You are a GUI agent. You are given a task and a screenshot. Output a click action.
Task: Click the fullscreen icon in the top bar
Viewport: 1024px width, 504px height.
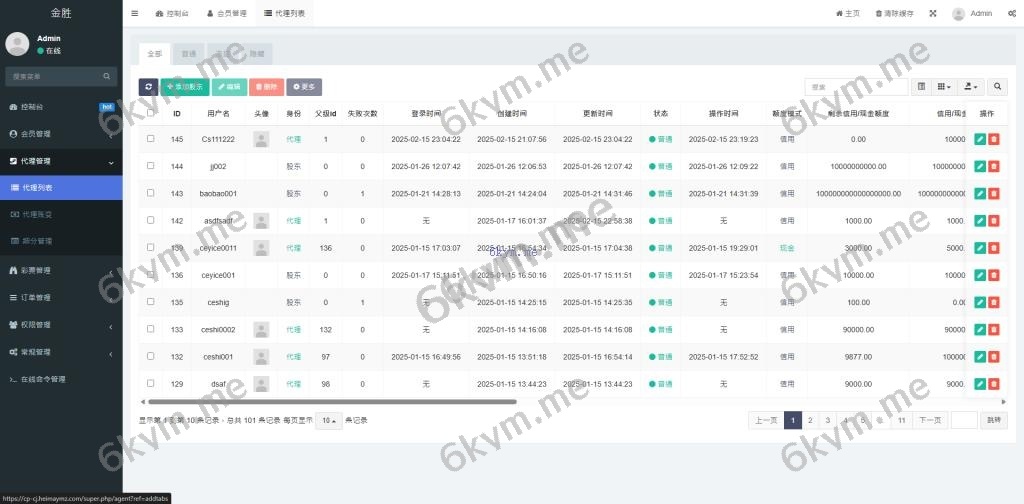[933, 13]
